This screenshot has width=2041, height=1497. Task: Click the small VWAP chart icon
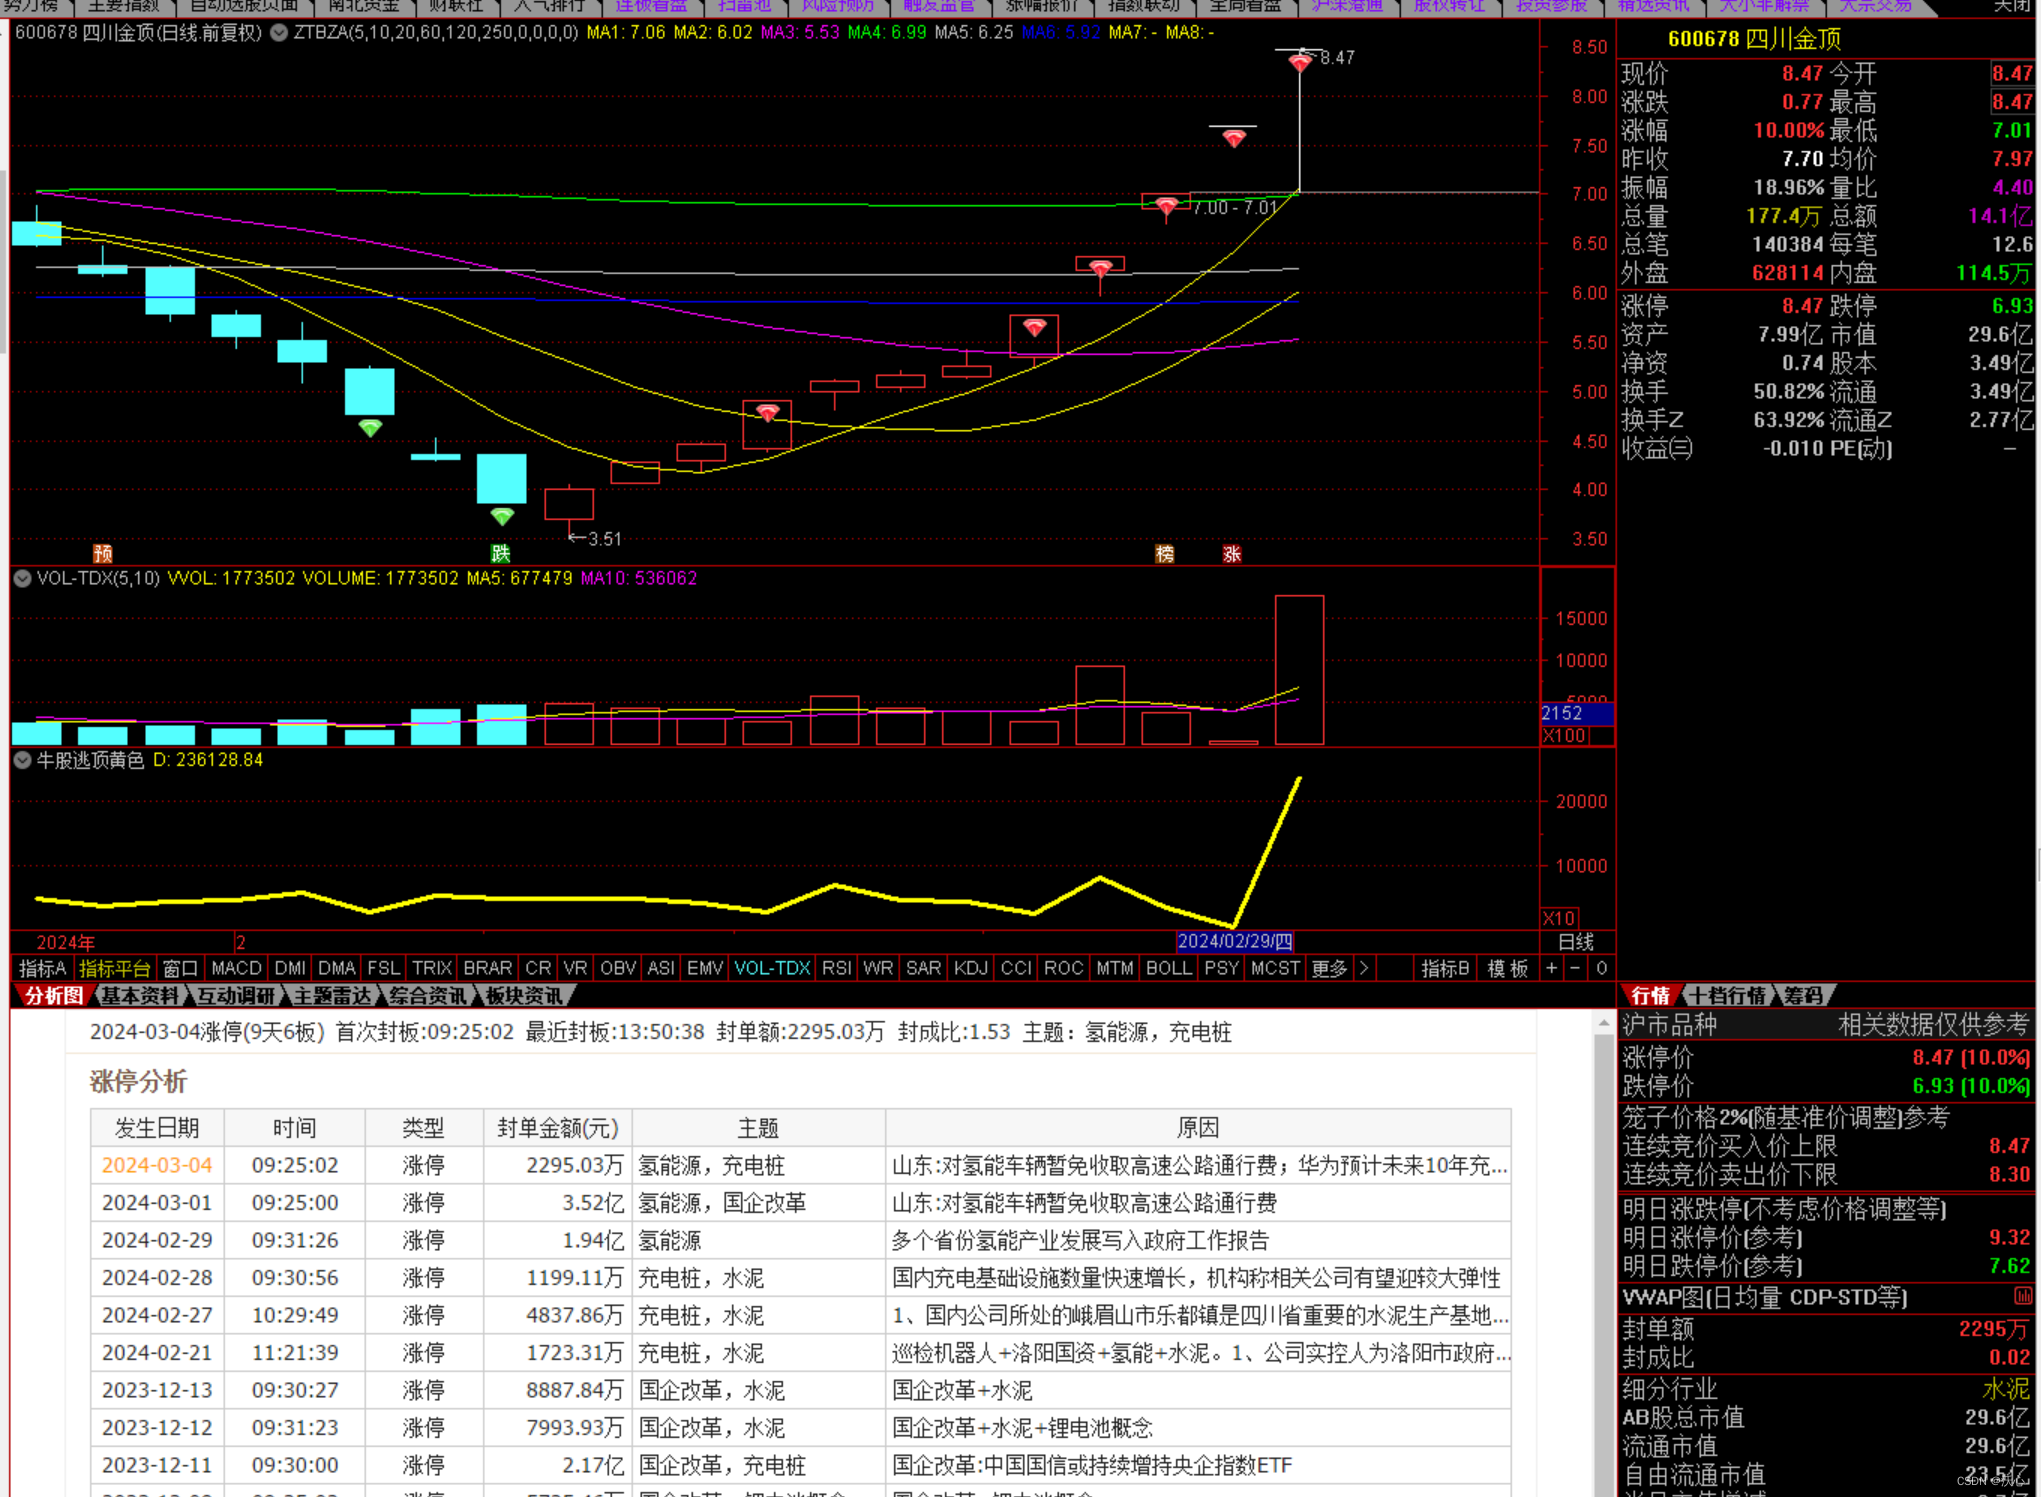(x=2022, y=1297)
